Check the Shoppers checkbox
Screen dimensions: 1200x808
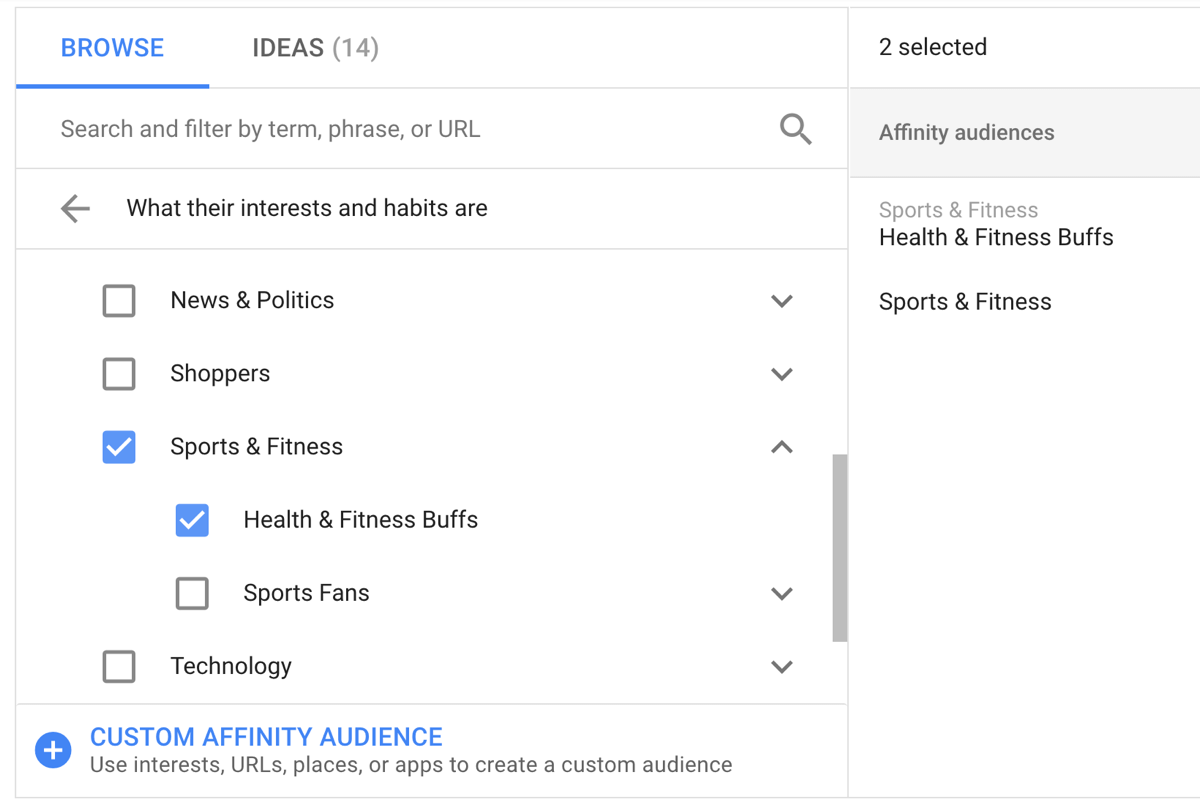click(x=119, y=373)
